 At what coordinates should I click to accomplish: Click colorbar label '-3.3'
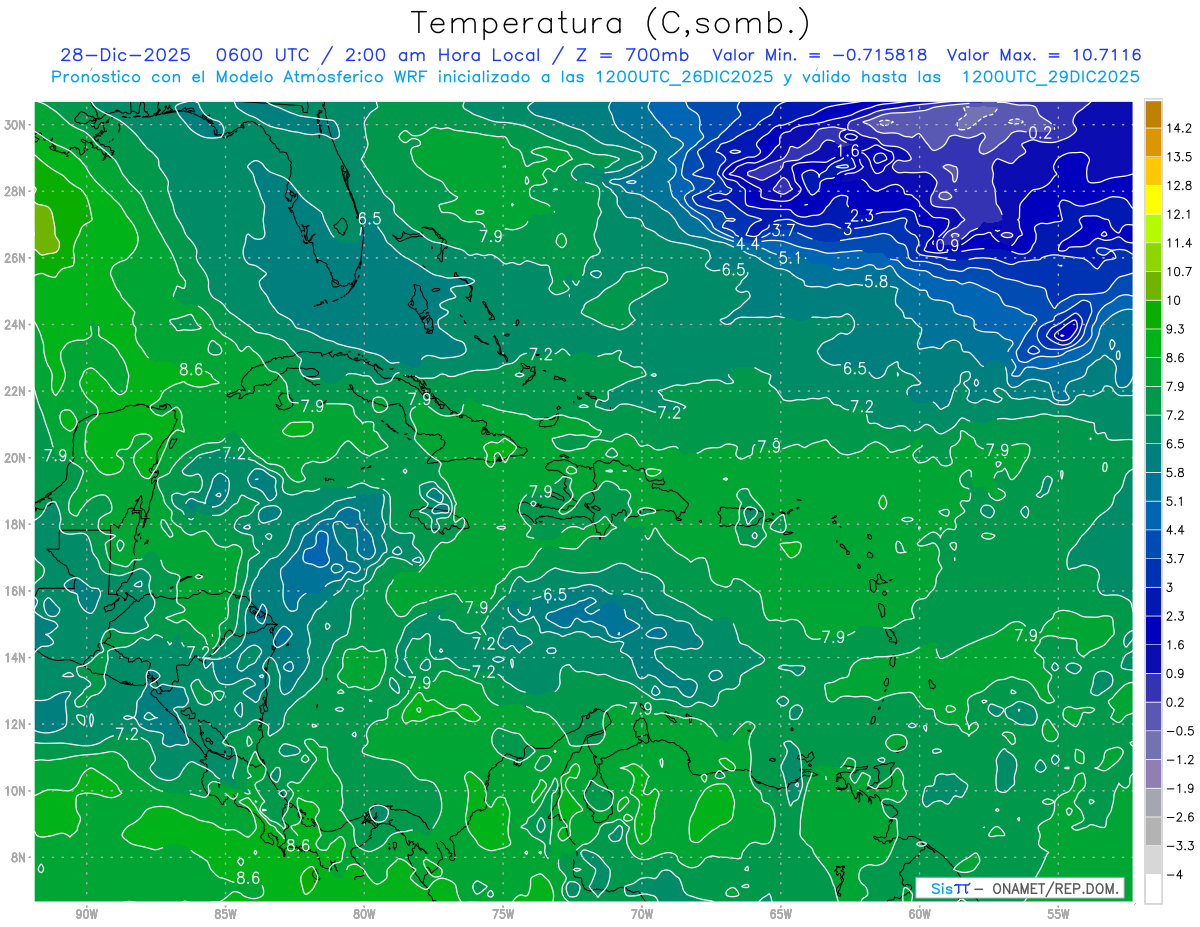coord(1179,846)
